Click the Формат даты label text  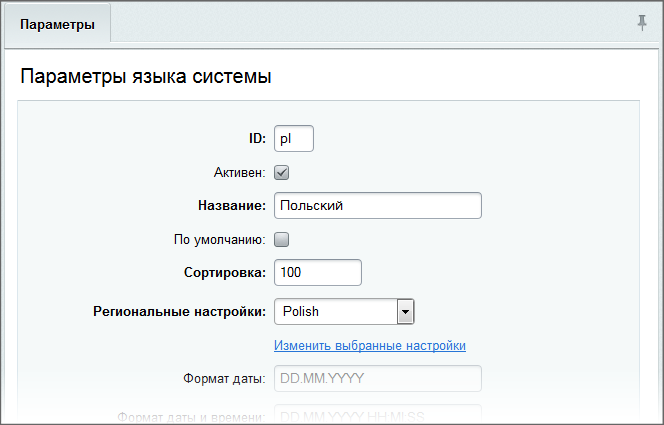[223, 379]
